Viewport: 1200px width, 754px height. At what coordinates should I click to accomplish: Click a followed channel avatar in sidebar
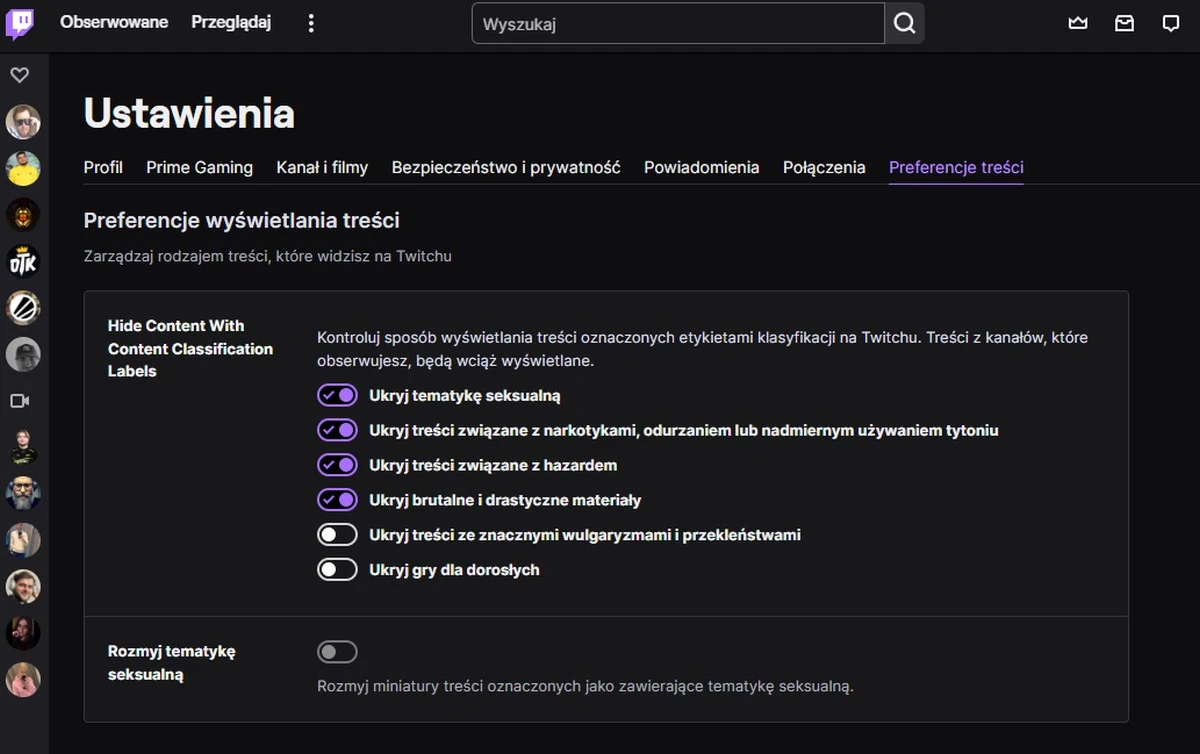pyautogui.click(x=23, y=121)
